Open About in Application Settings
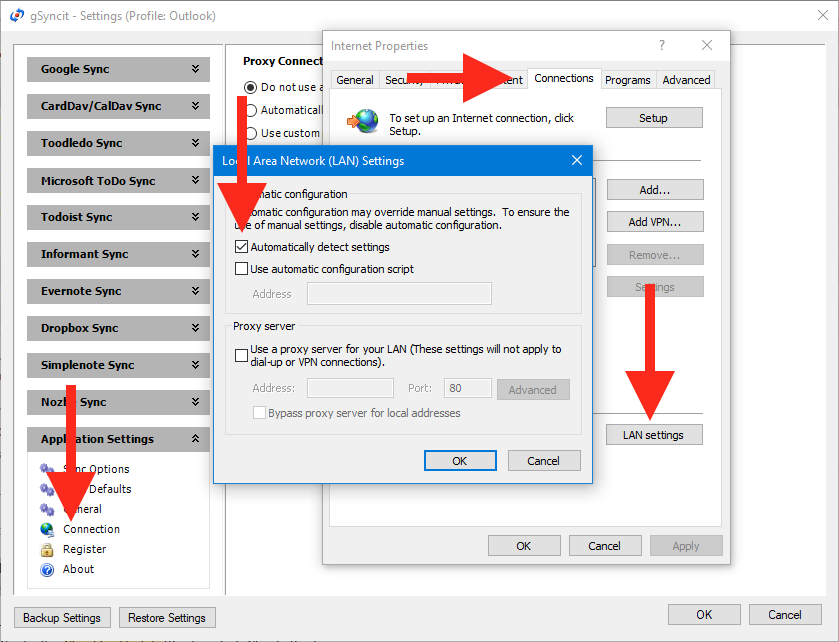Screen dimensions: 839x642 click(x=78, y=569)
